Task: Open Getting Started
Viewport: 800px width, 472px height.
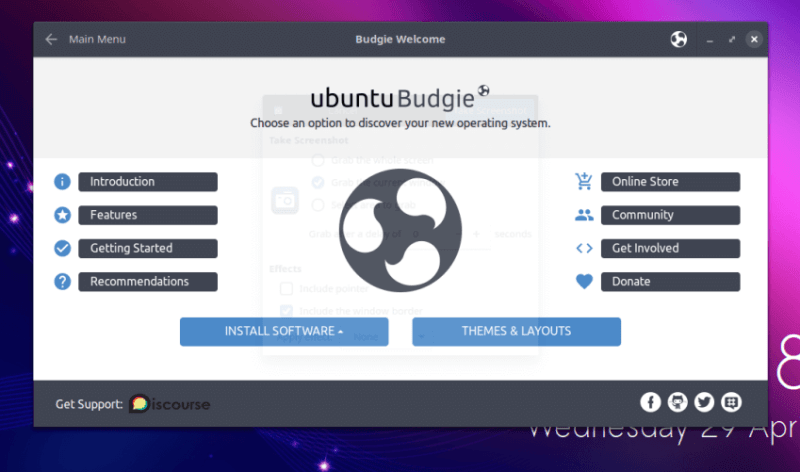Action: tap(147, 248)
